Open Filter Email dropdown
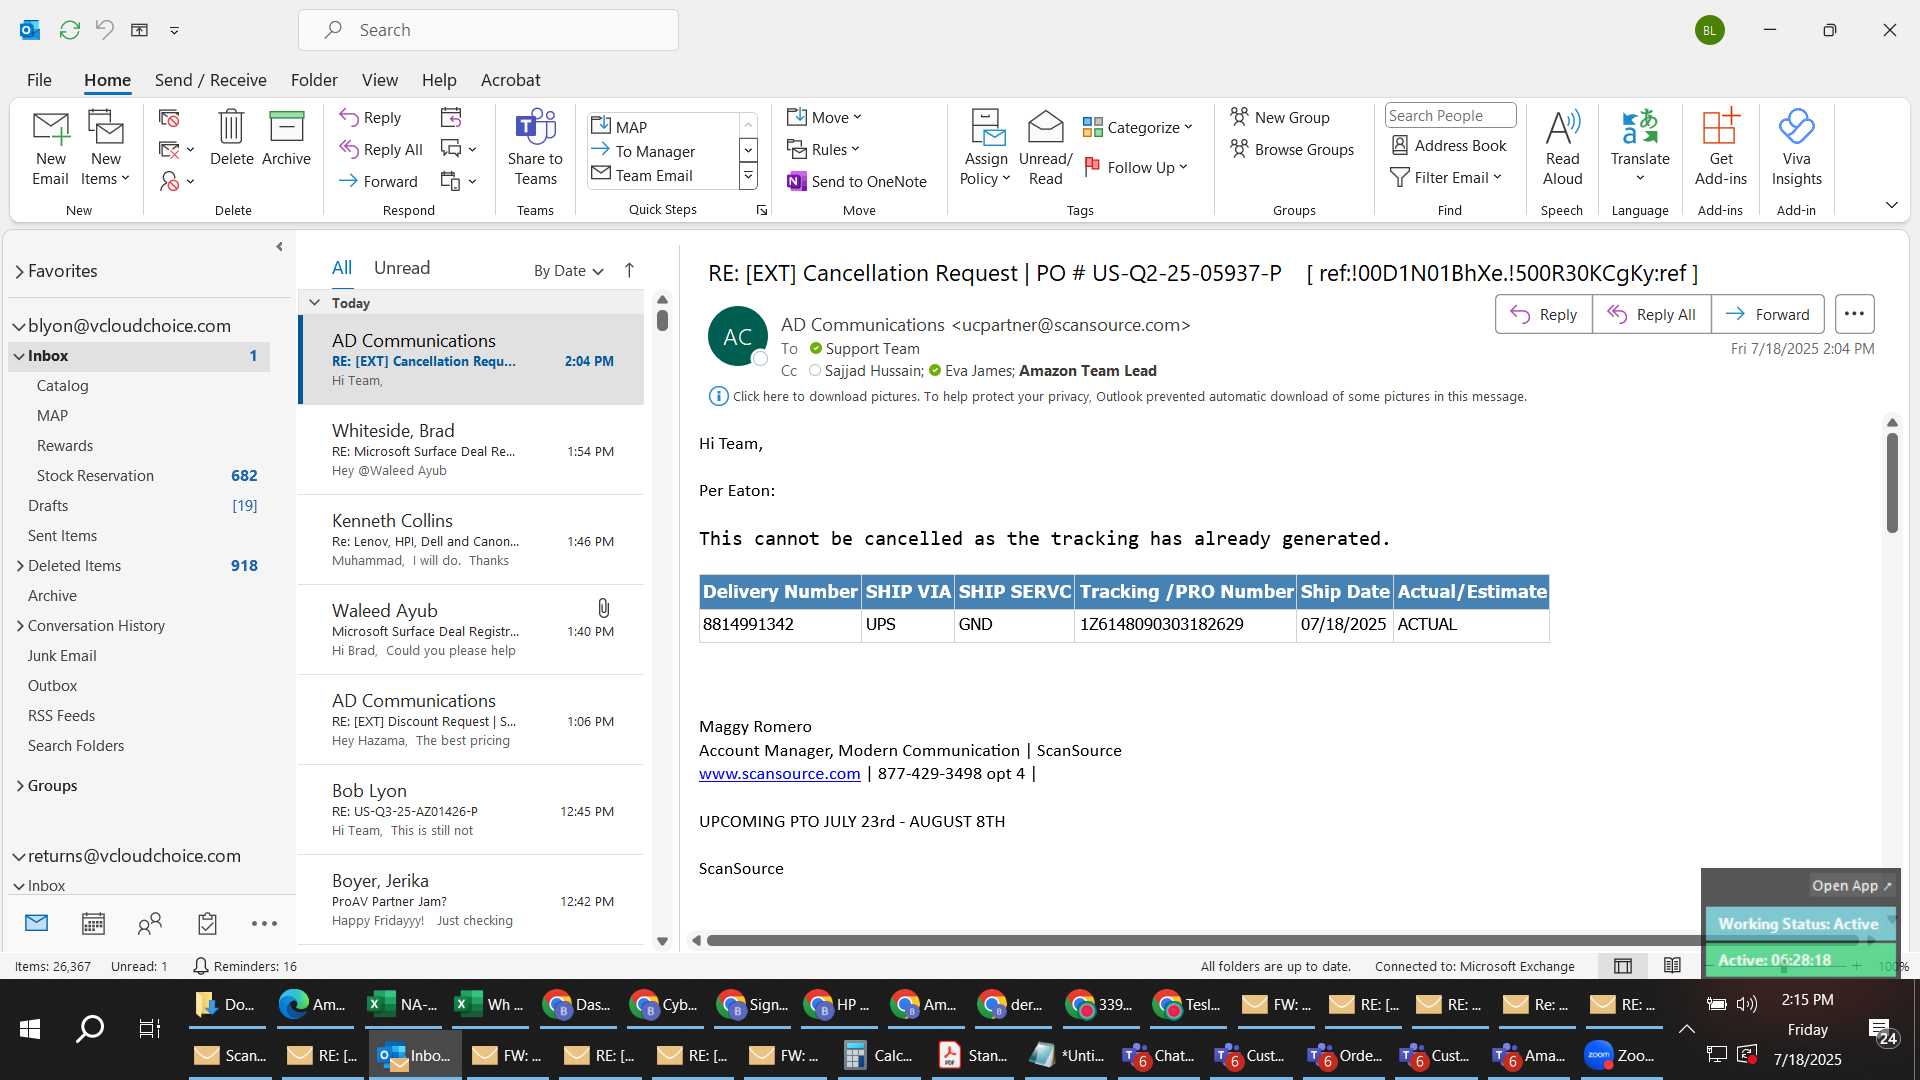1920x1080 pixels. pos(1446,177)
